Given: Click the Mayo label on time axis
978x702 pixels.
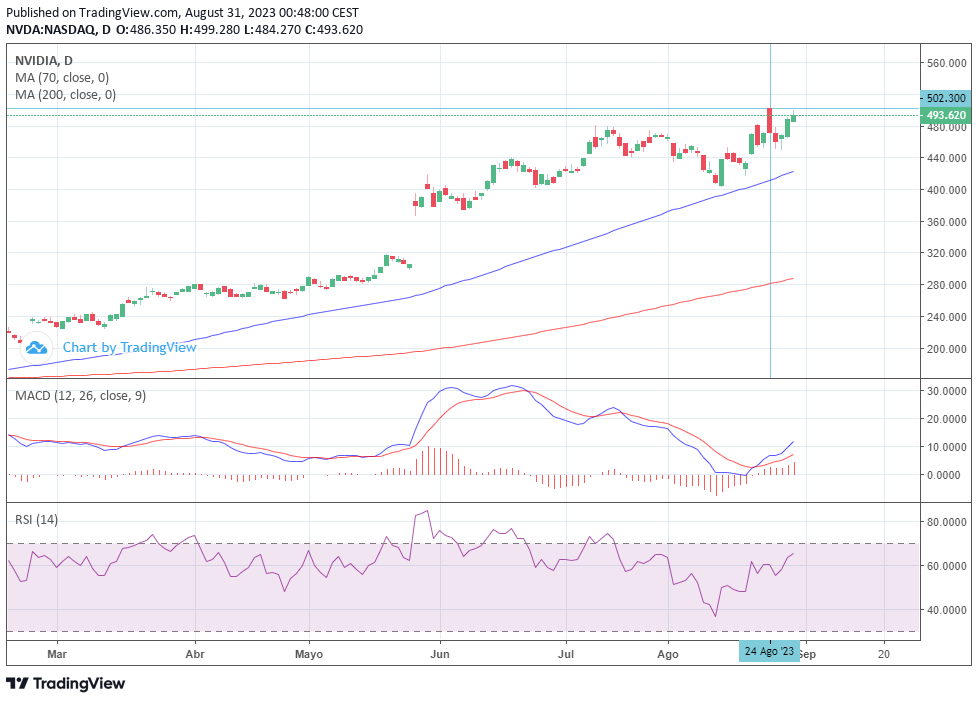Looking at the screenshot, I should coord(309,654).
